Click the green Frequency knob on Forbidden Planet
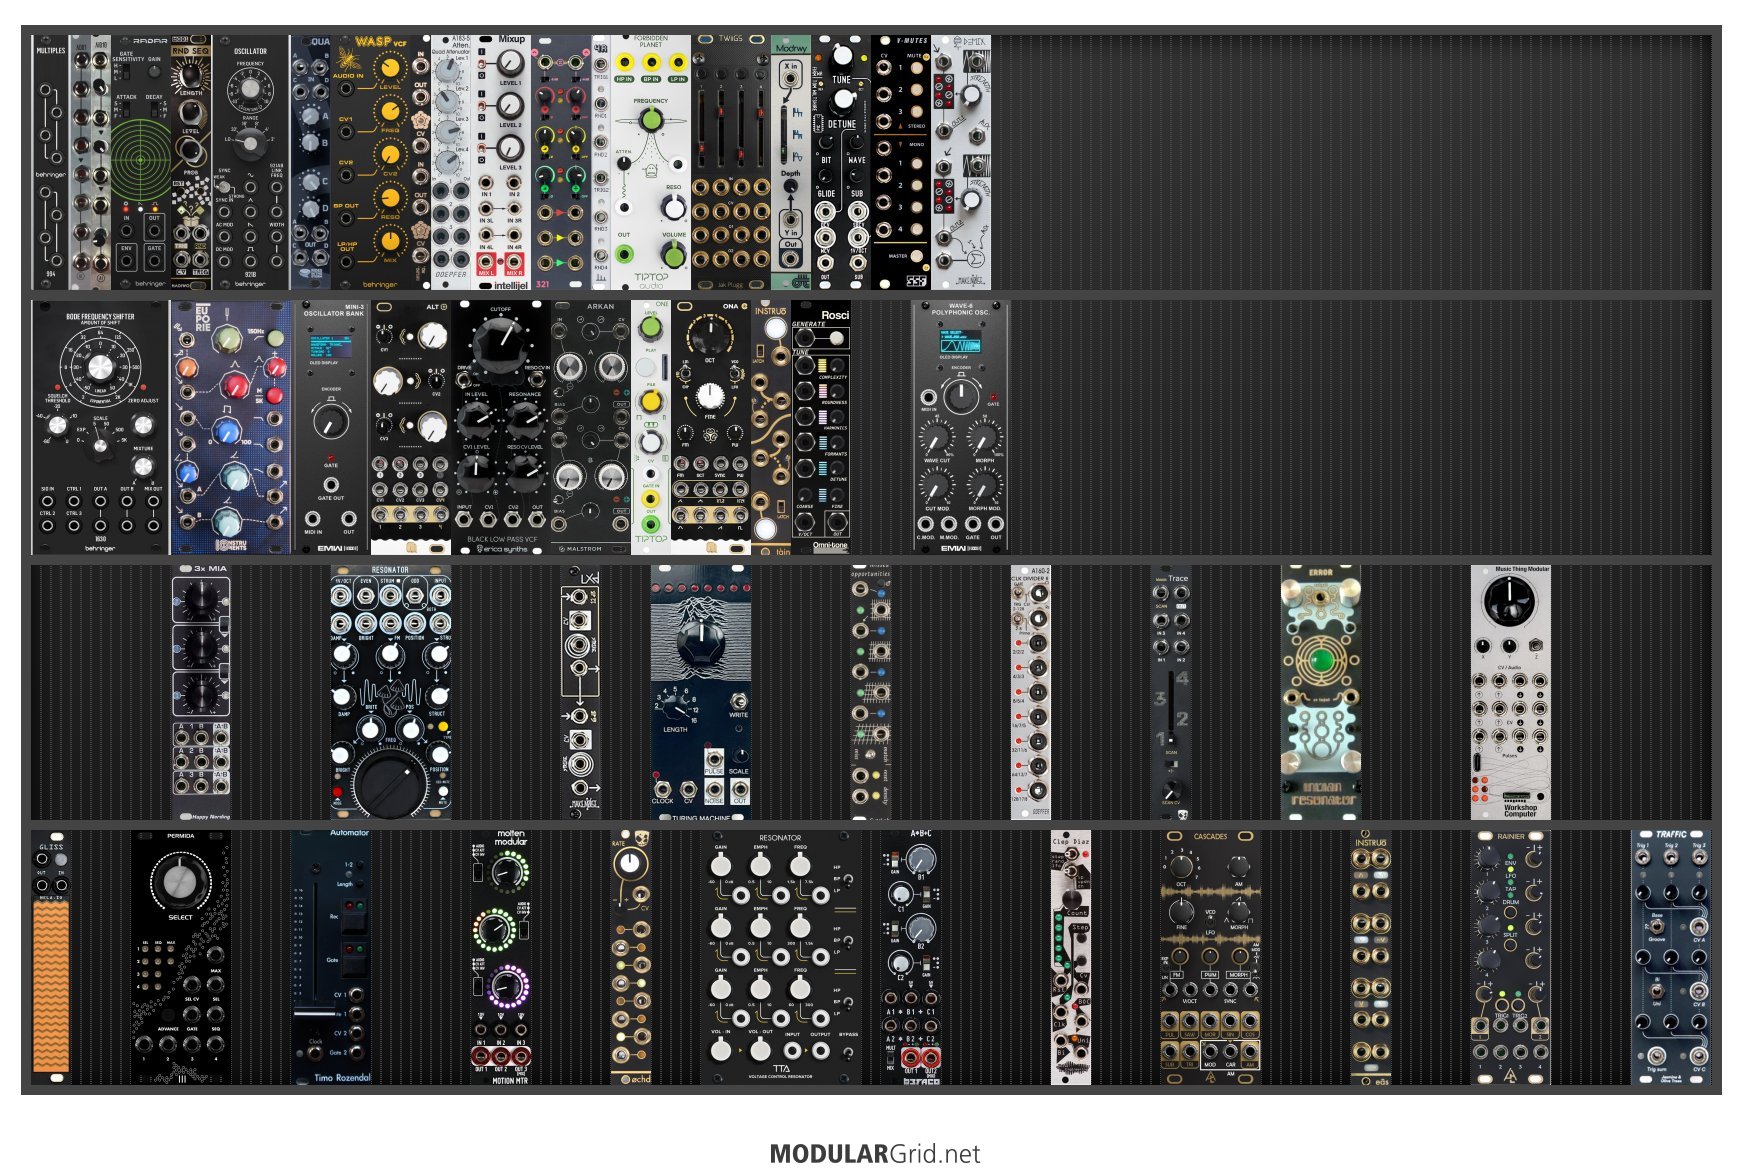The width and height of the screenshot is (1752, 1175). [x=651, y=120]
